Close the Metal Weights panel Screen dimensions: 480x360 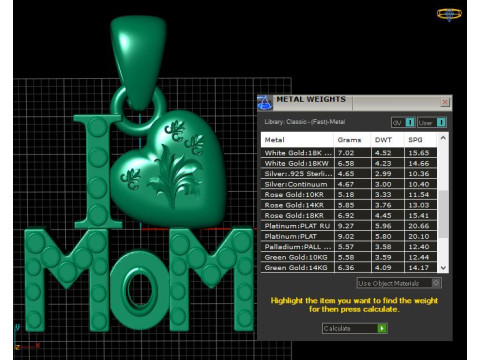[445, 102]
